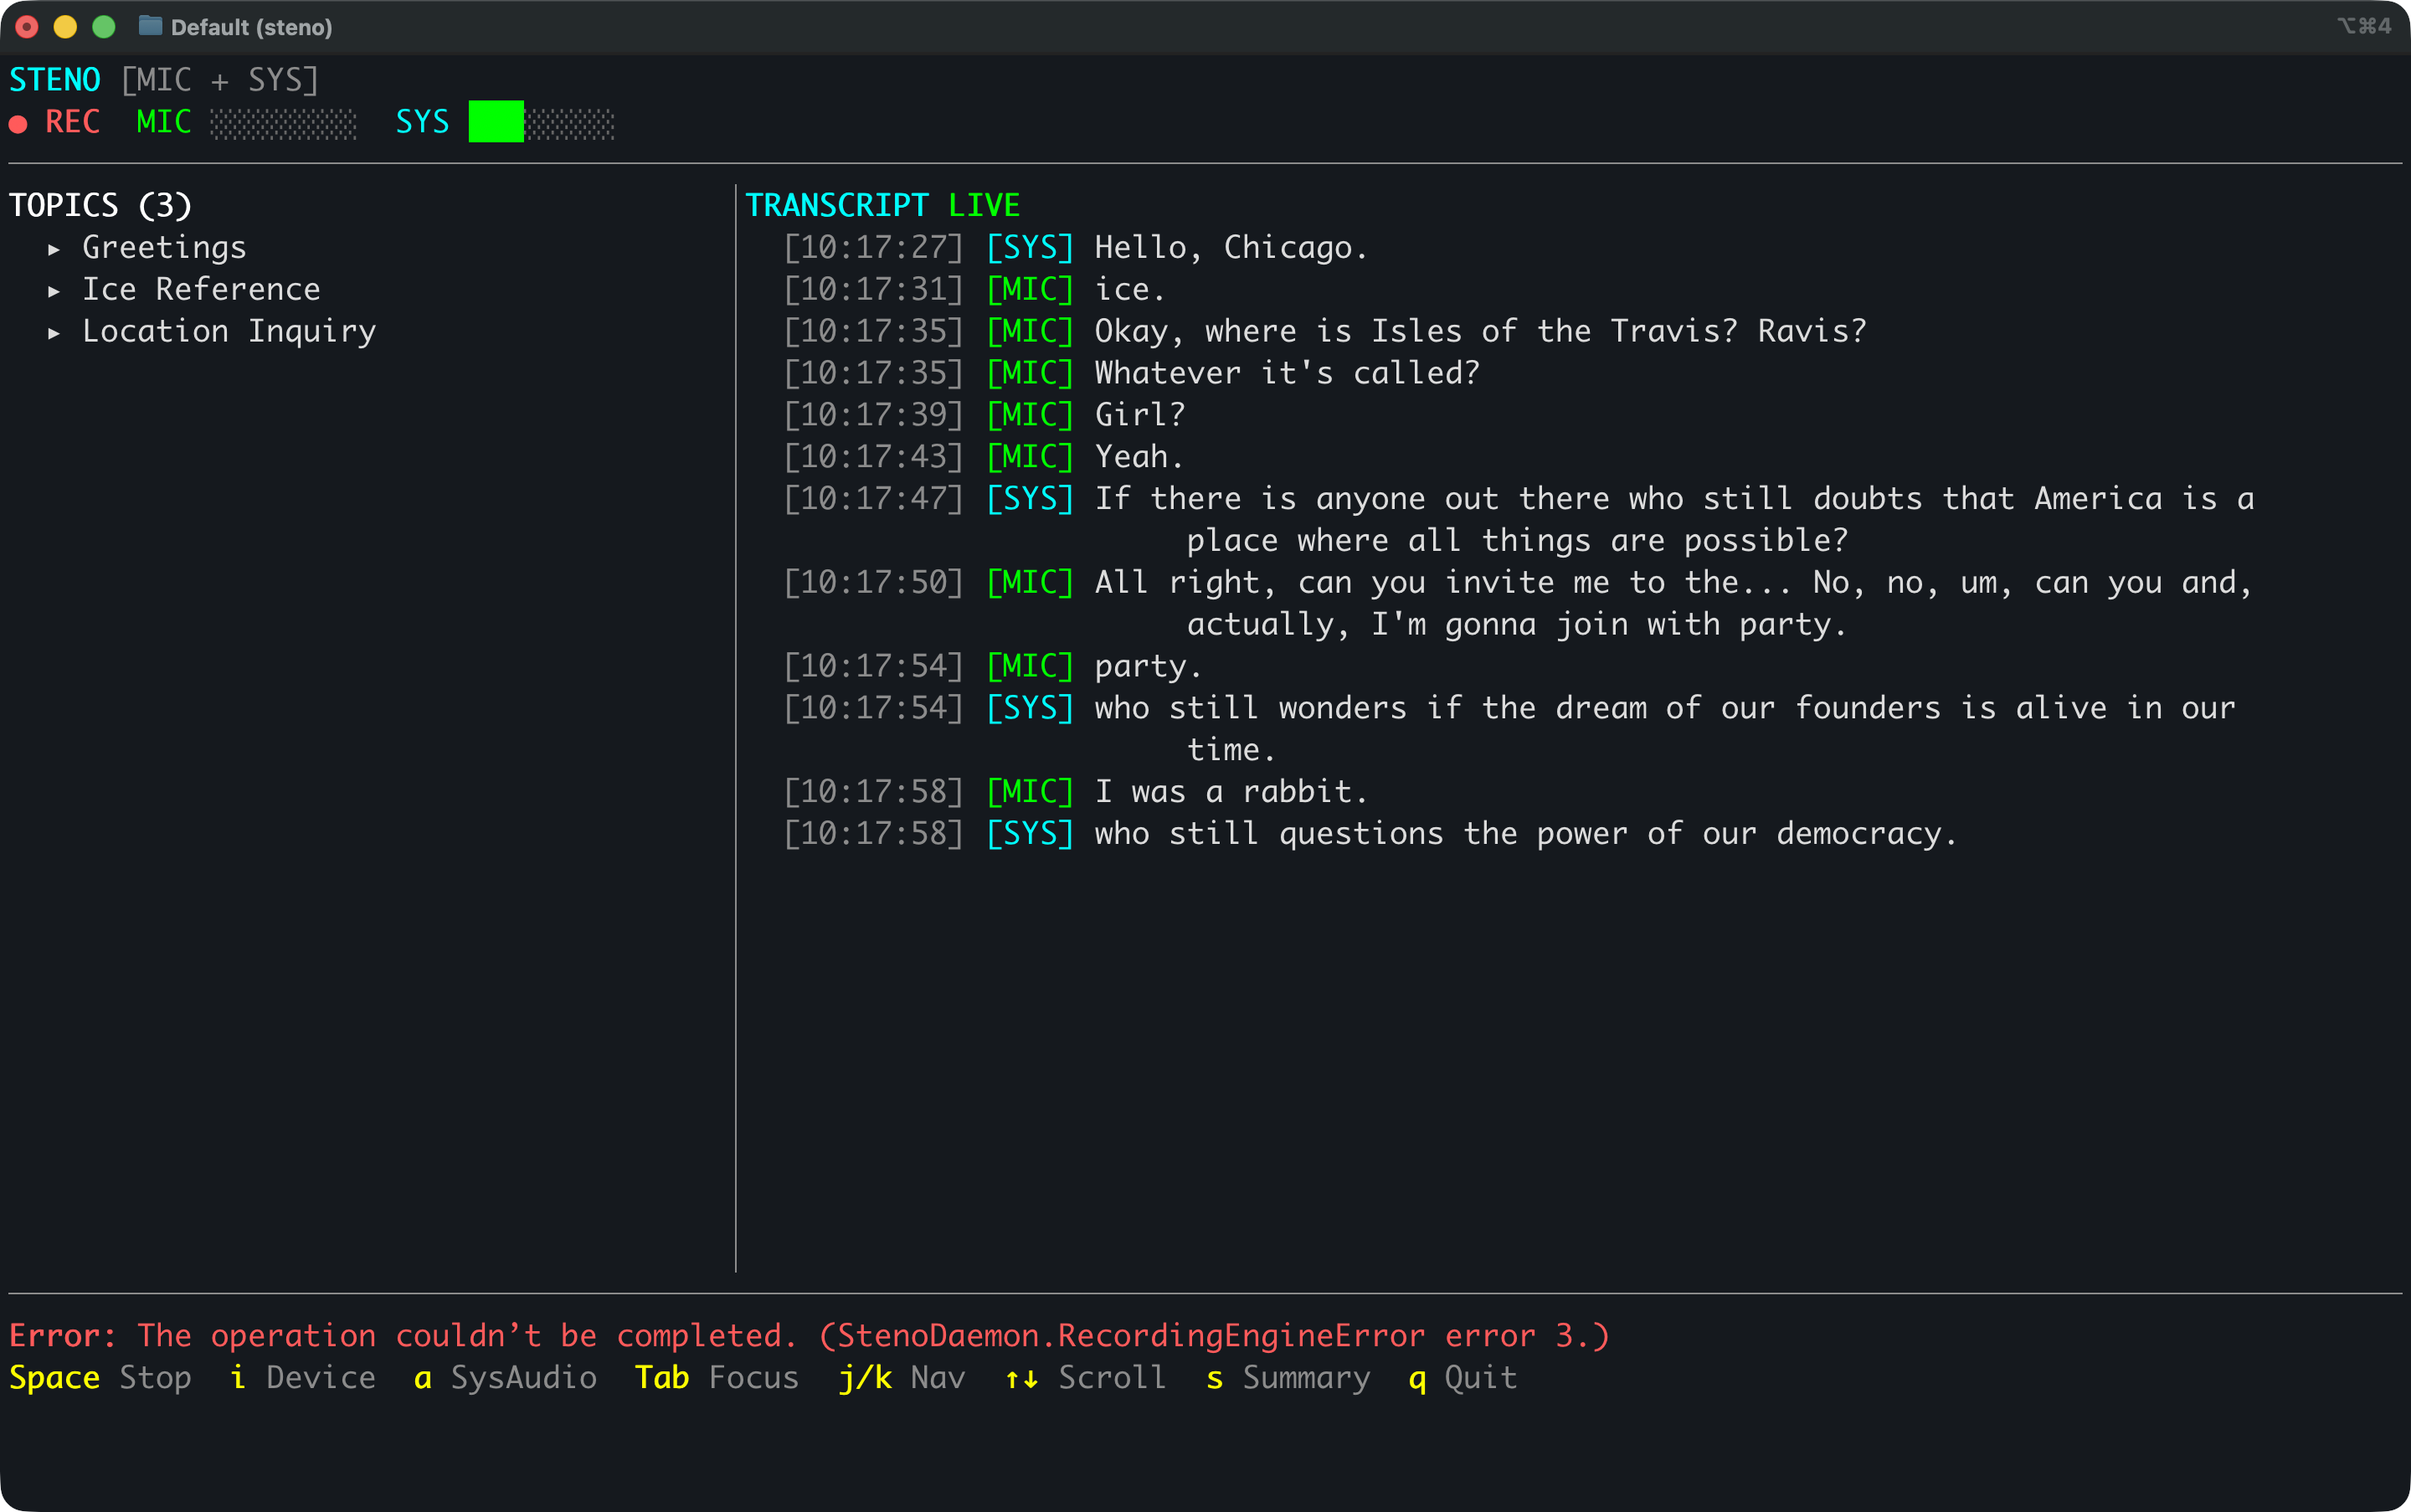The height and width of the screenshot is (1512, 2411).
Task: Click the STENO app title at top left
Action: point(55,79)
